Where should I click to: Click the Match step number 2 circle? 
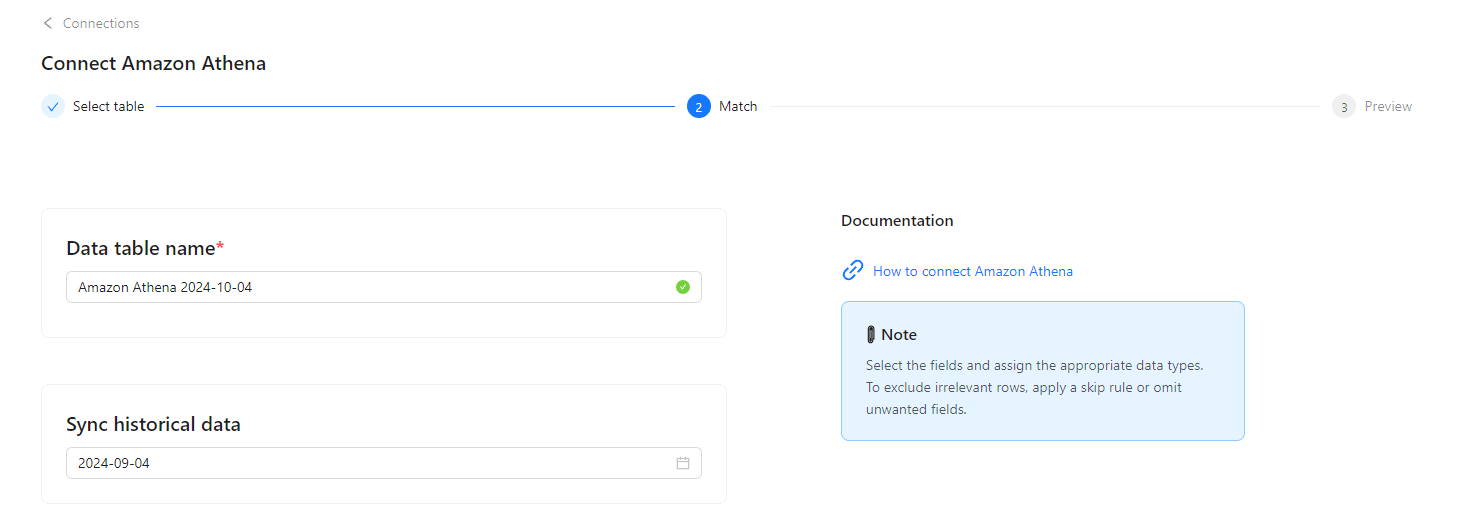click(x=699, y=106)
